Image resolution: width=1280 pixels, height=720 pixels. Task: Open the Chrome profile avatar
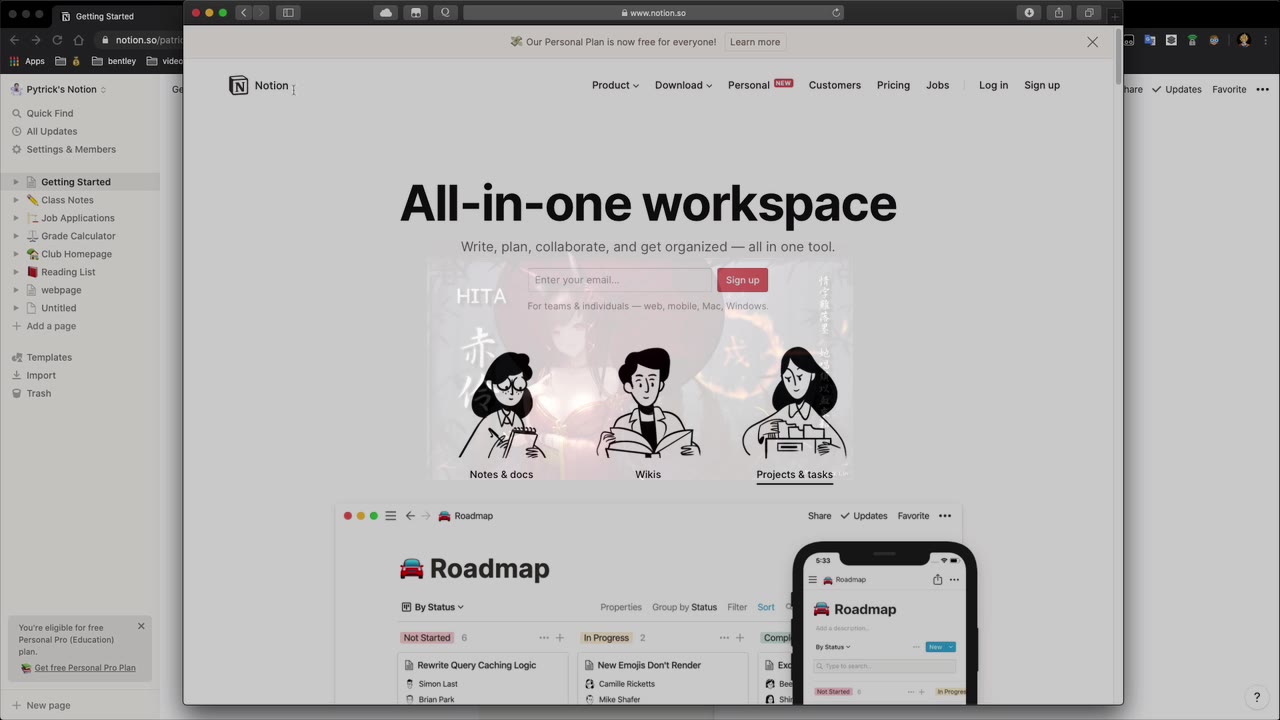click(1244, 40)
